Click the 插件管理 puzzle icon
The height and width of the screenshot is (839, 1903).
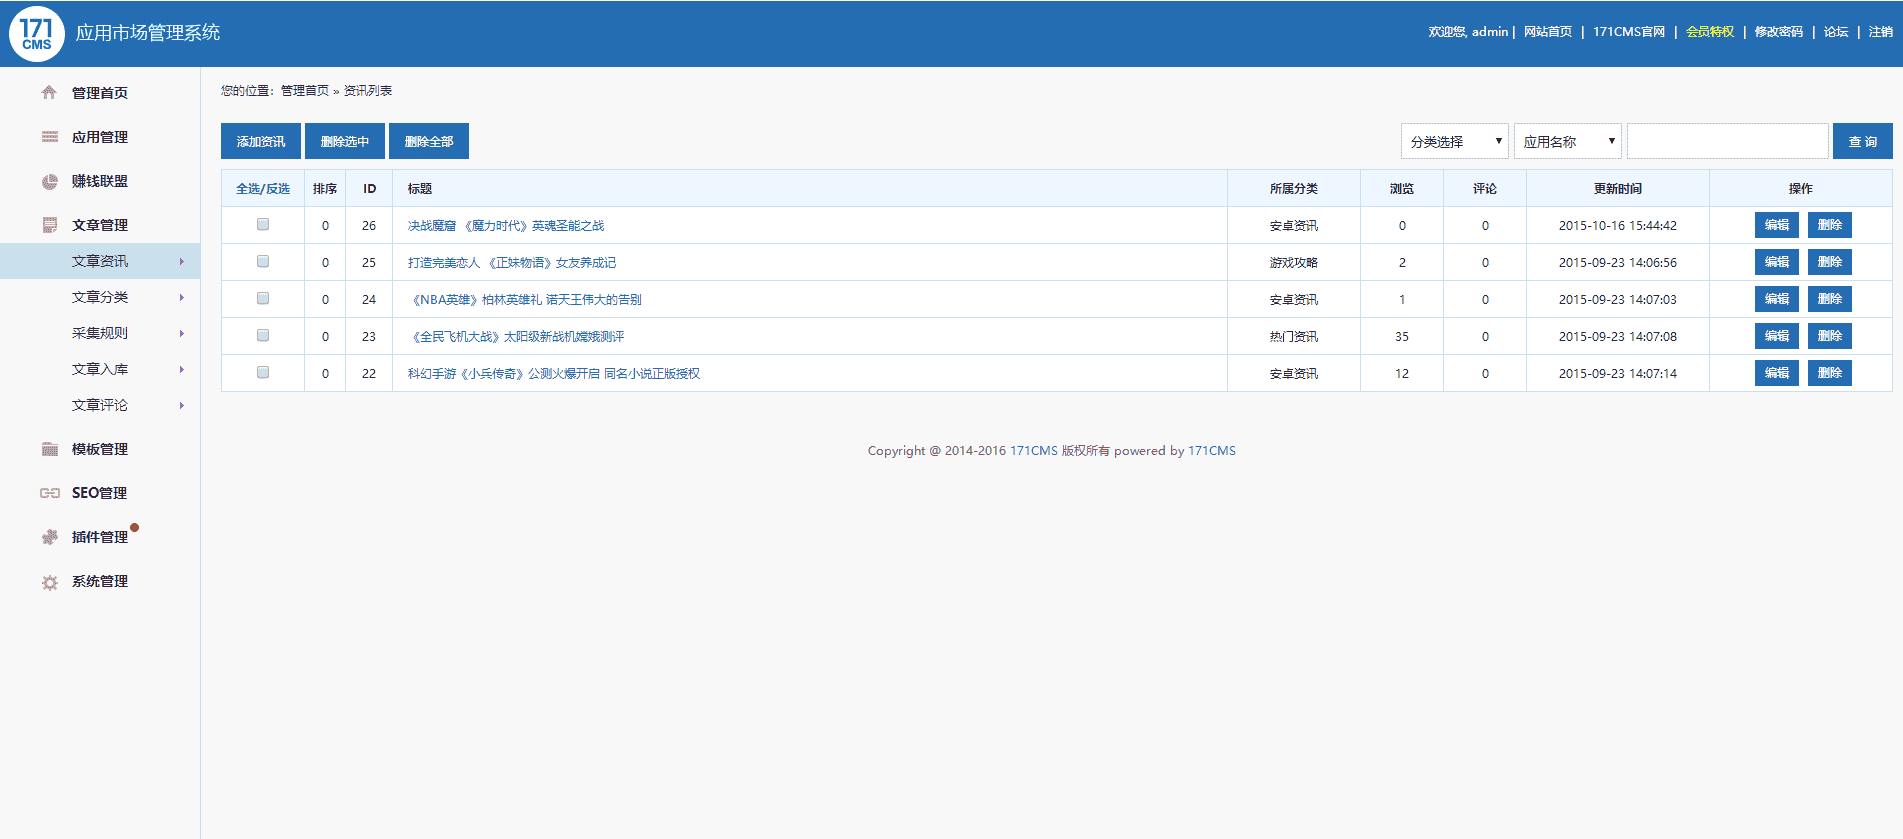pos(49,537)
